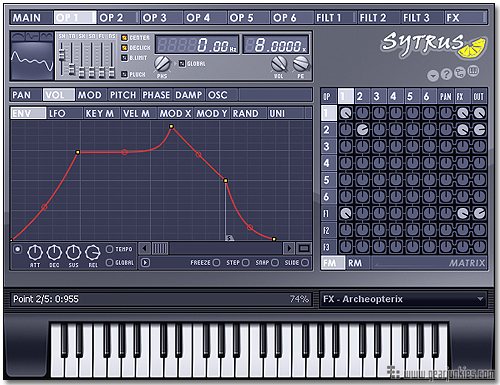
Task: Switch matrix mode to RM
Action: (x=355, y=263)
